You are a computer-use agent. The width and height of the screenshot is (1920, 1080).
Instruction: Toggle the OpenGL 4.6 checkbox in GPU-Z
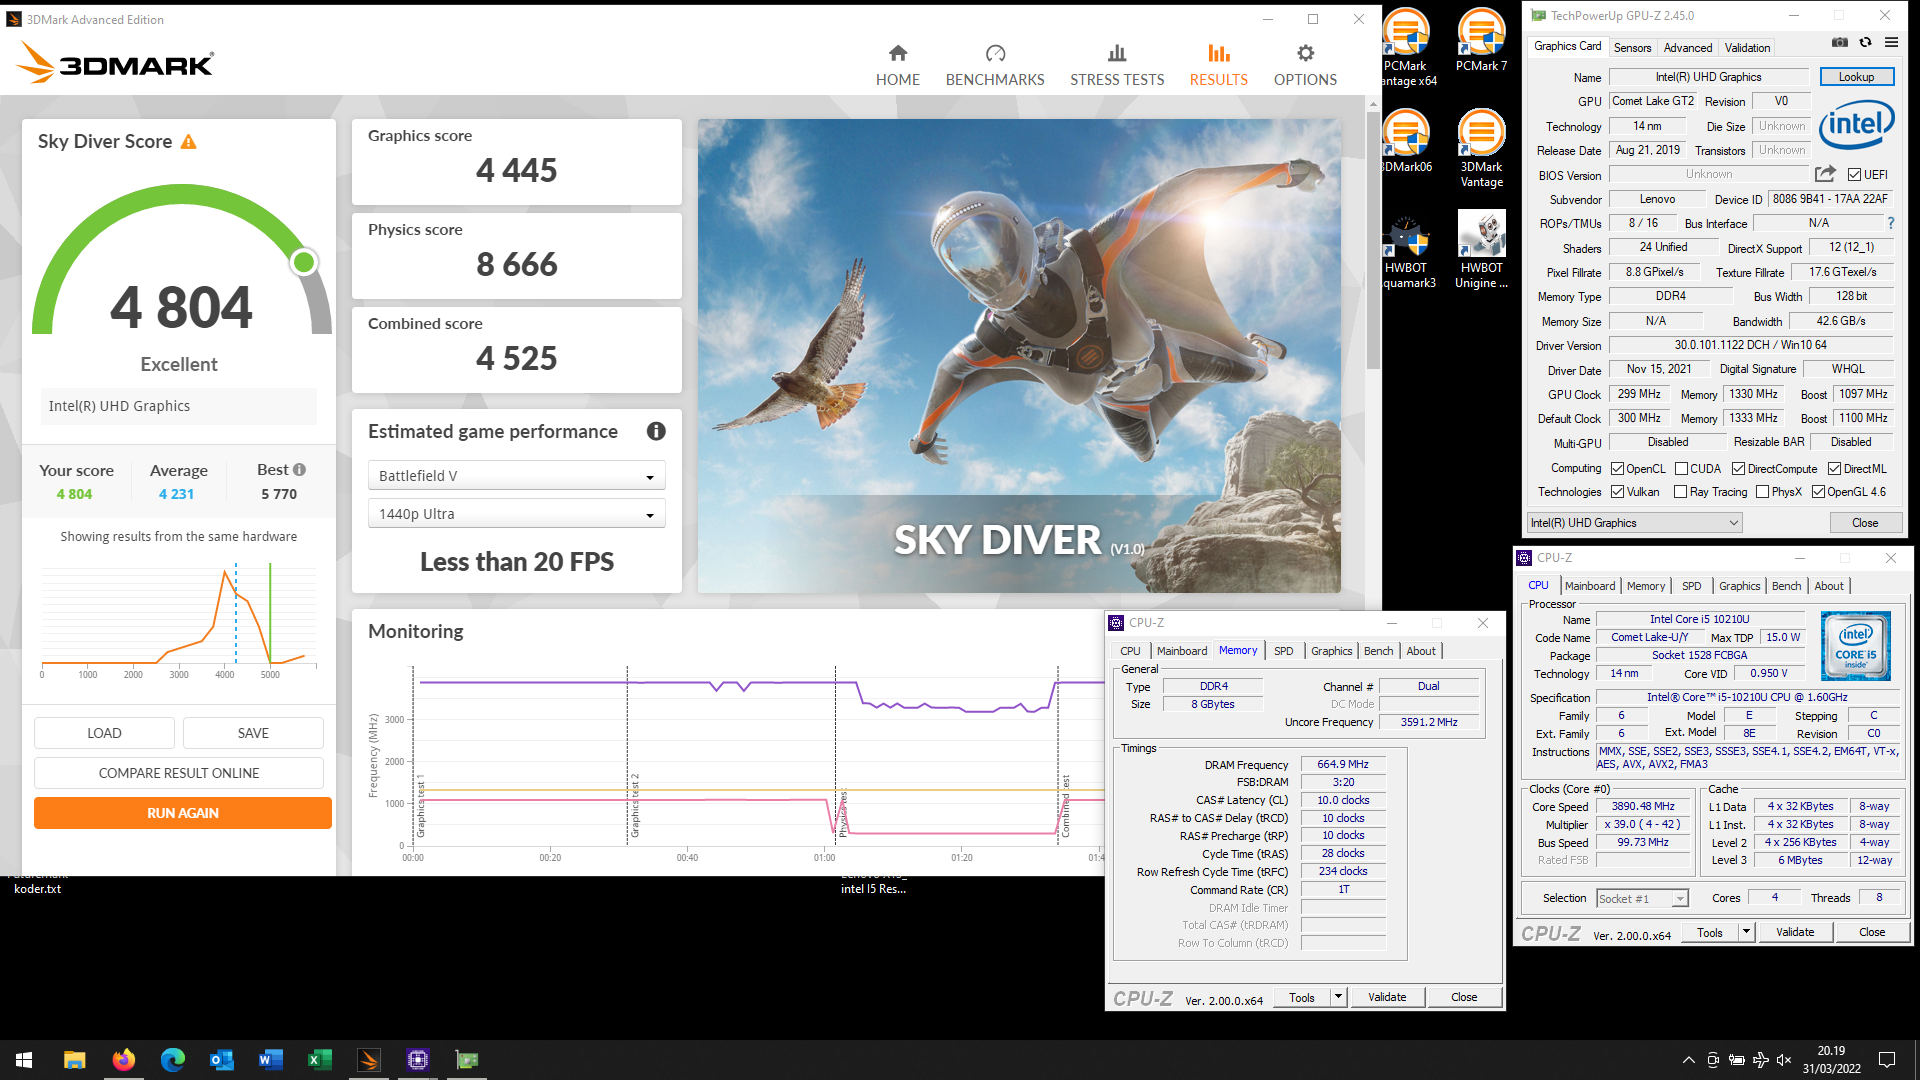click(1818, 492)
